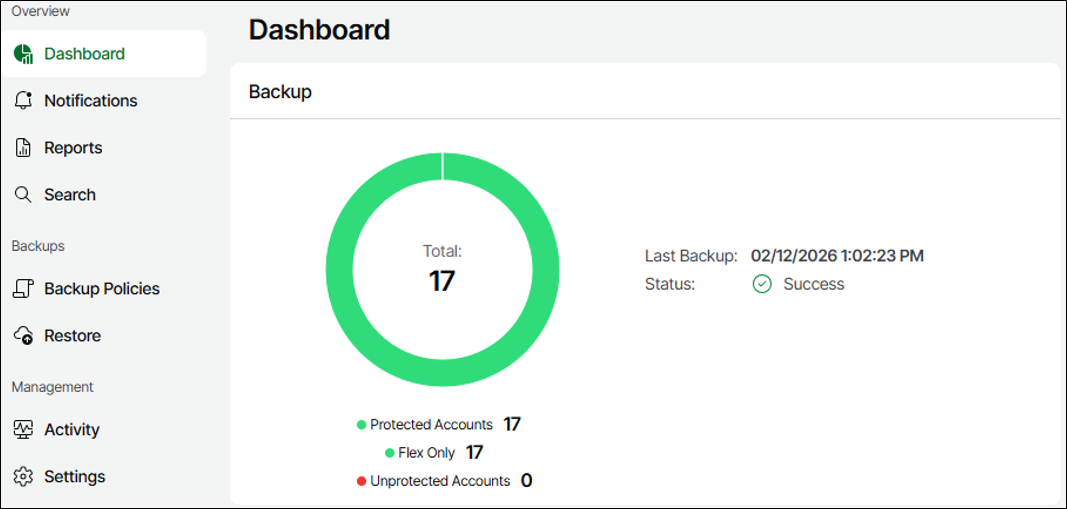
Task: Click the Notifications bell icon
Action: 23,101
